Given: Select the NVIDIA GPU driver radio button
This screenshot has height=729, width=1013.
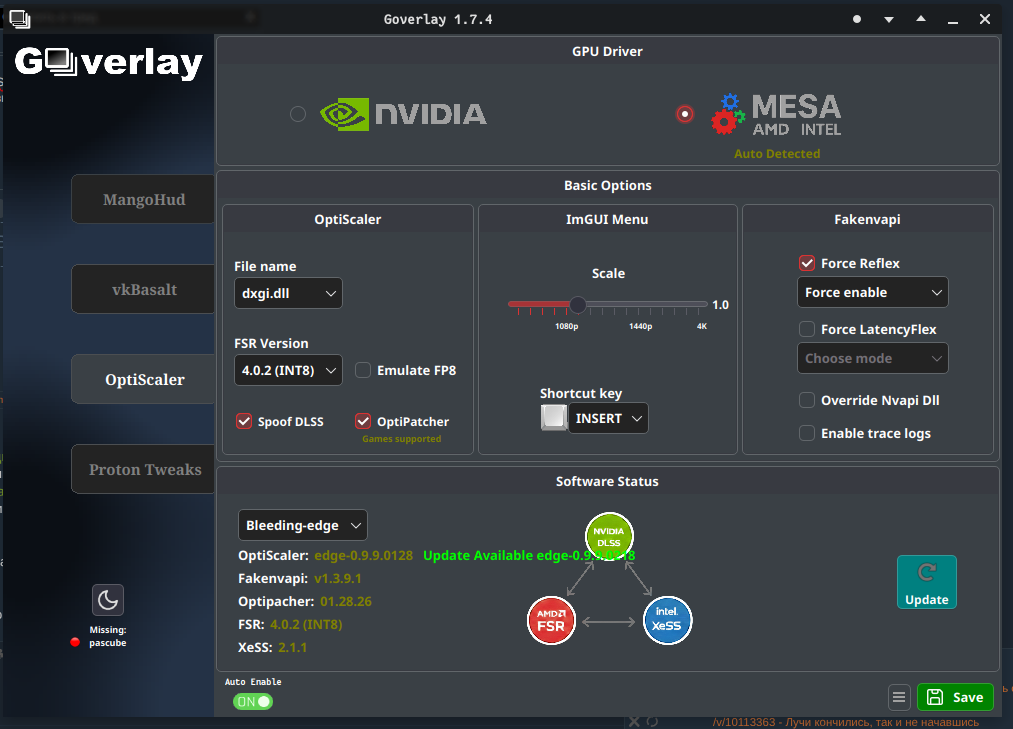Looking at the screenshot, I should [298, 114].
